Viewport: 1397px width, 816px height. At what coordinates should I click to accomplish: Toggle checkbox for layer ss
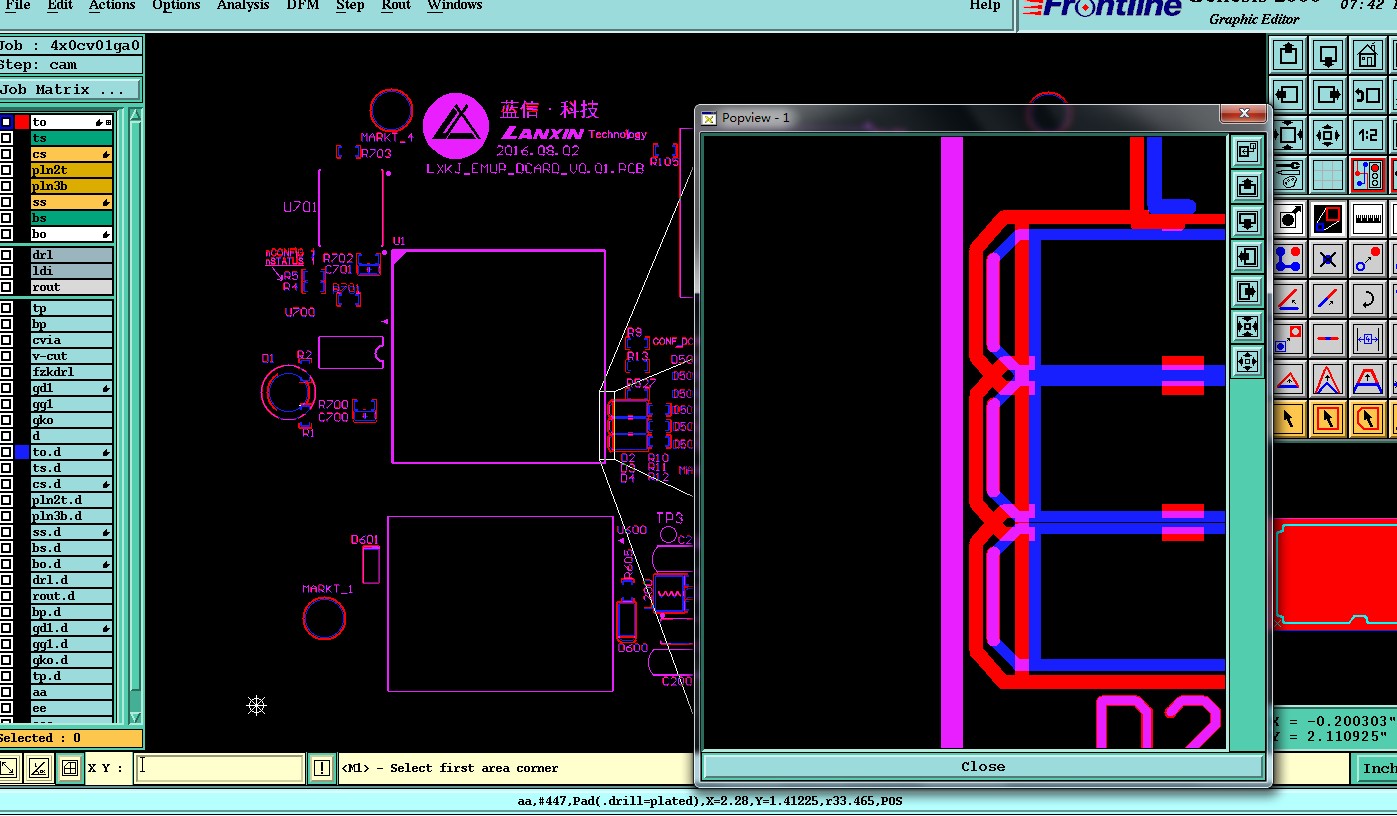click(7, 202)
